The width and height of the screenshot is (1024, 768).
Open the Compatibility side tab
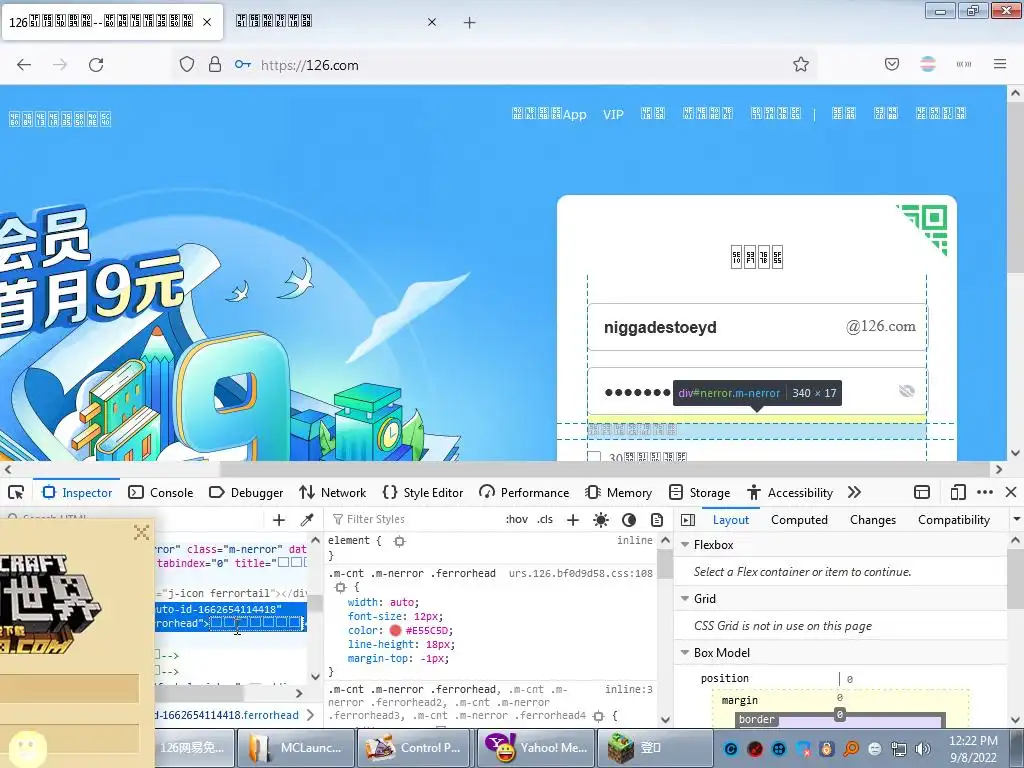(953, 520)
